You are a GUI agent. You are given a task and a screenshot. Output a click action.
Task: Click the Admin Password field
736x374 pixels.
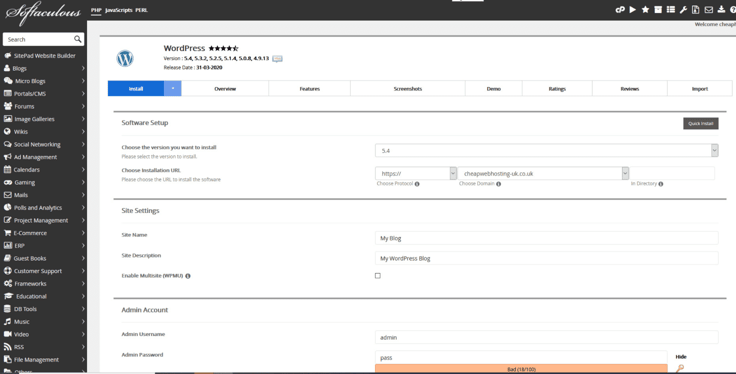521,358
